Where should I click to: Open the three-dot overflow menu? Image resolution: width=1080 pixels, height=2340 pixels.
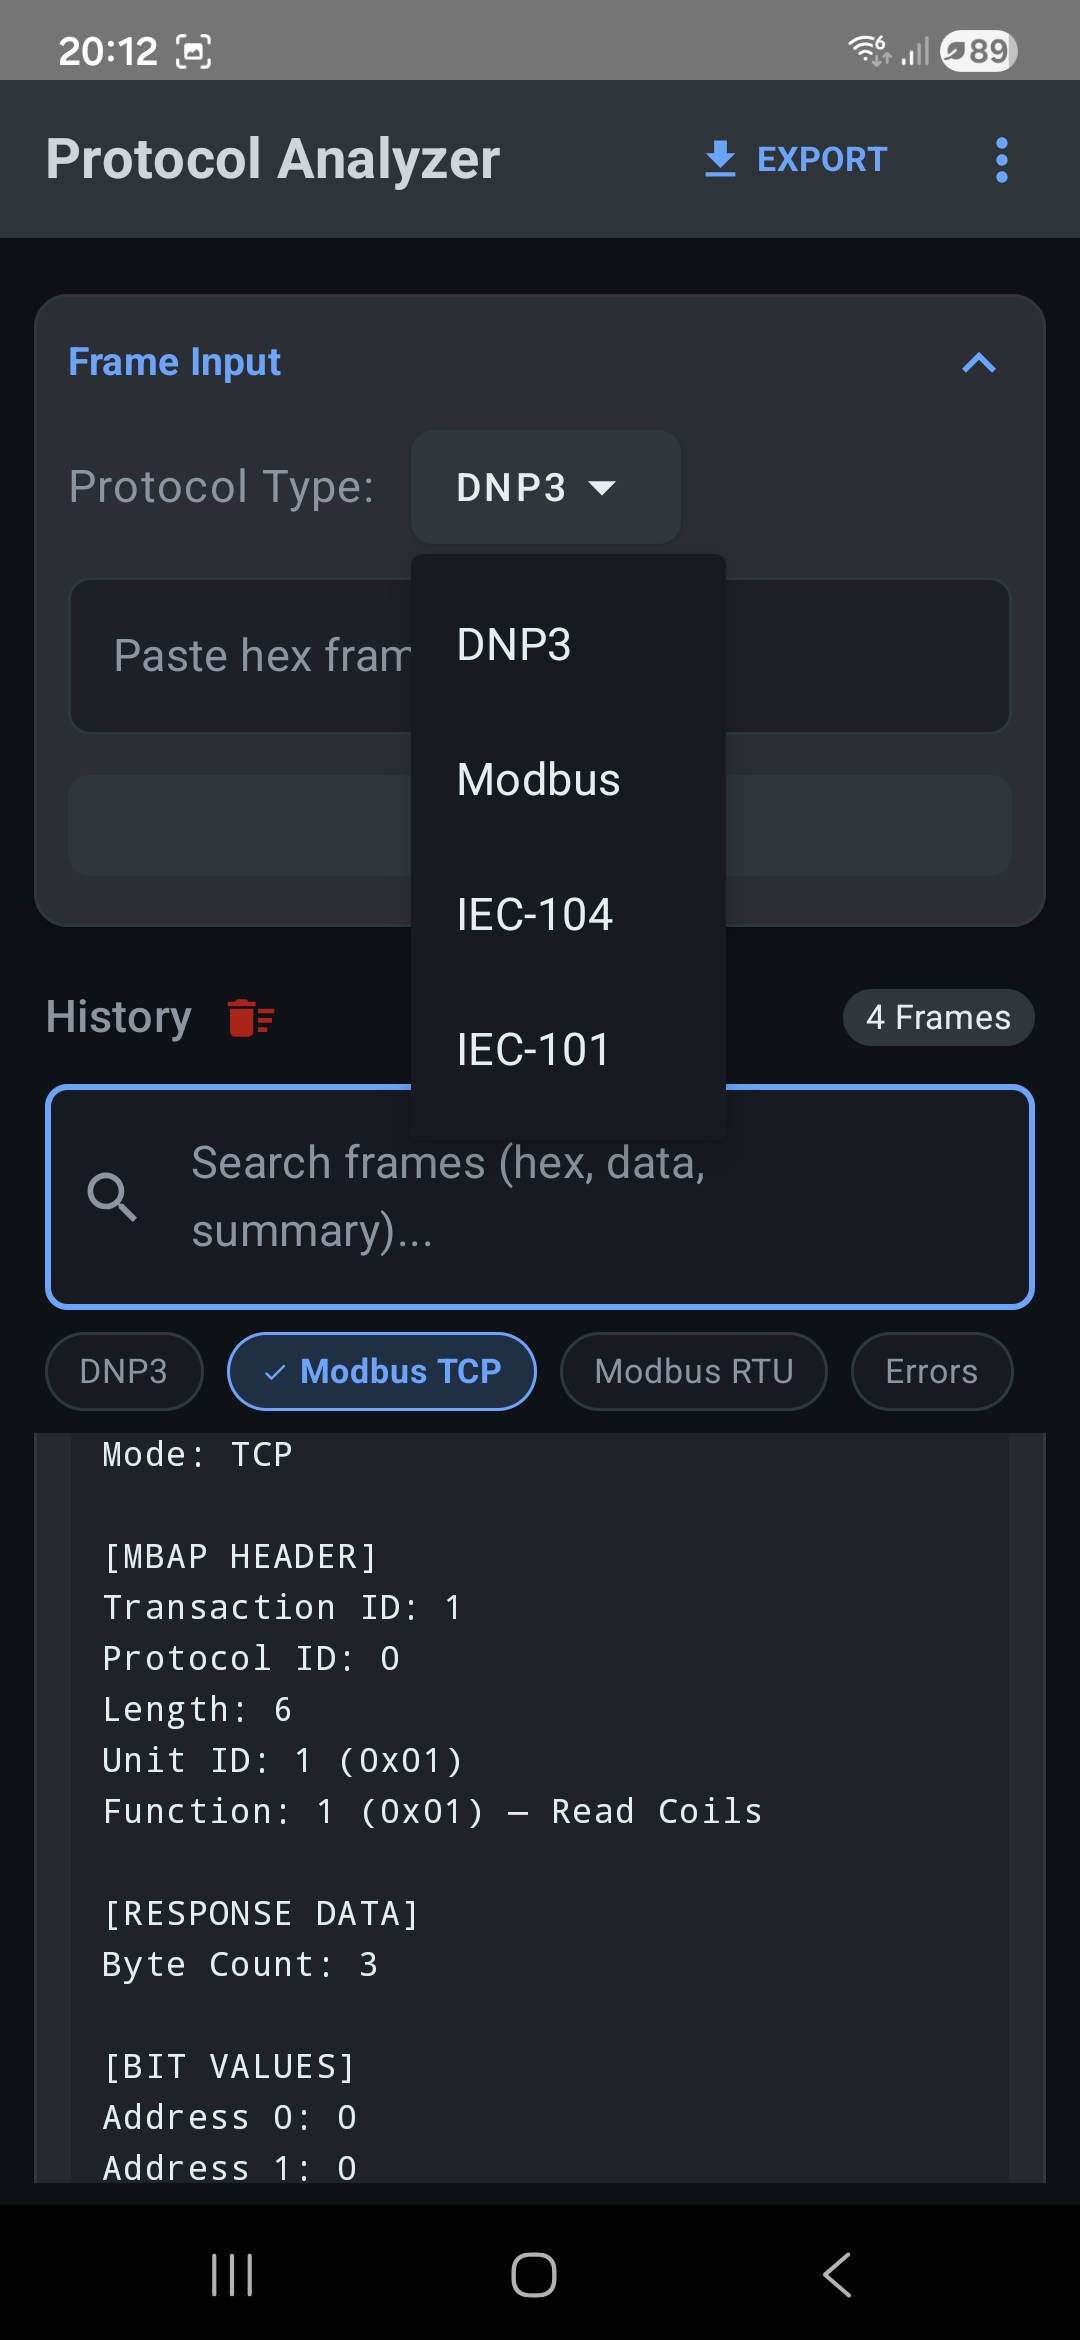[x=1000, y=158]
